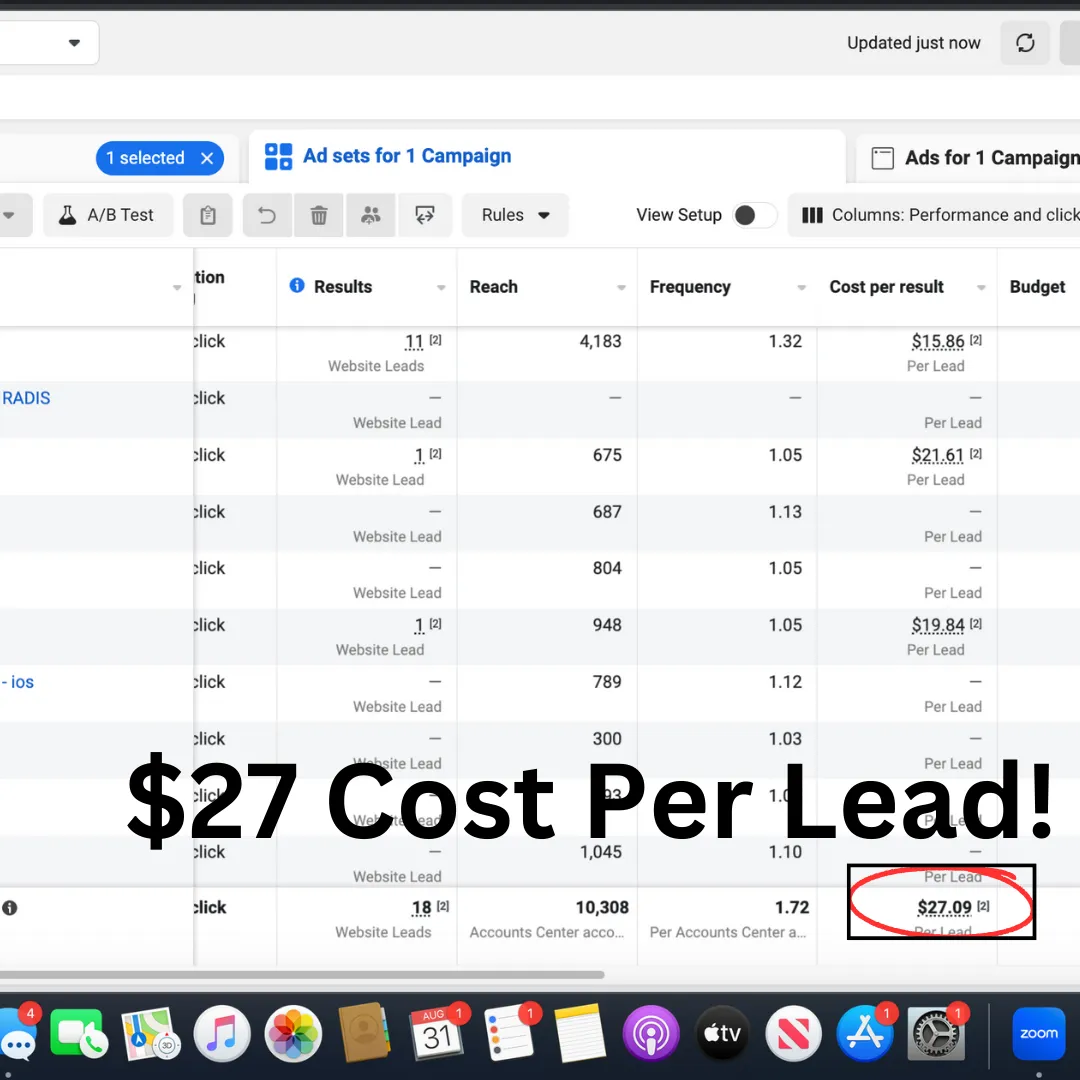Open the Cost per result sort arrow

pos(981,287)
